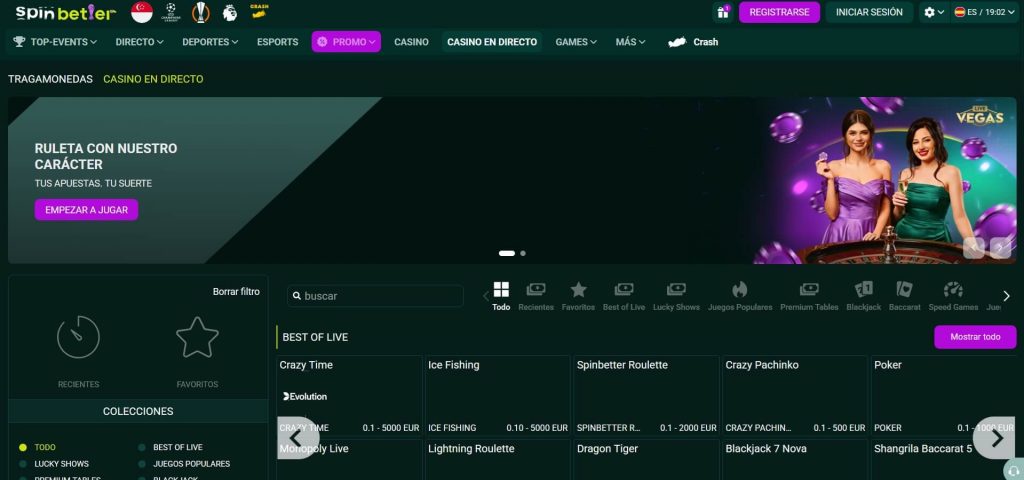Expand the TOP-EVENTS menu
This screenshot has width=1024, height=480.
55,42
